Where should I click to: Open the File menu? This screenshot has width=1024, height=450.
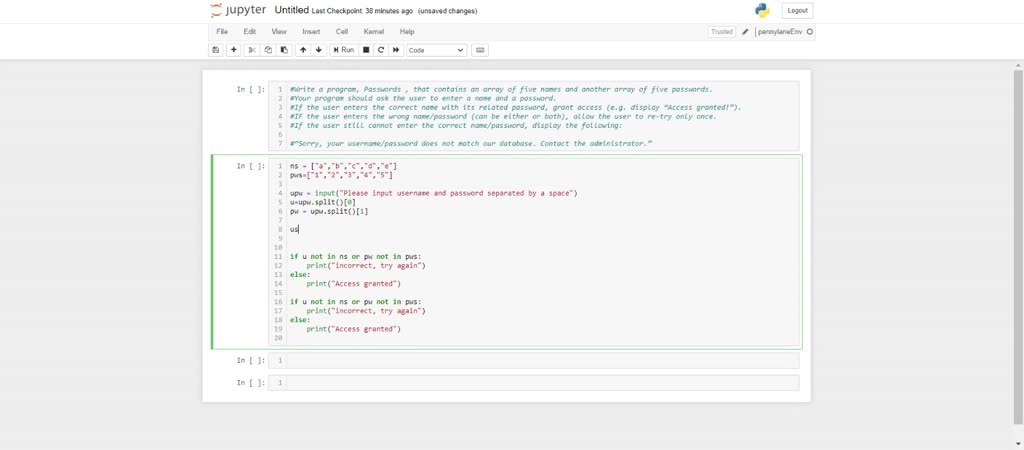(222, 31)
